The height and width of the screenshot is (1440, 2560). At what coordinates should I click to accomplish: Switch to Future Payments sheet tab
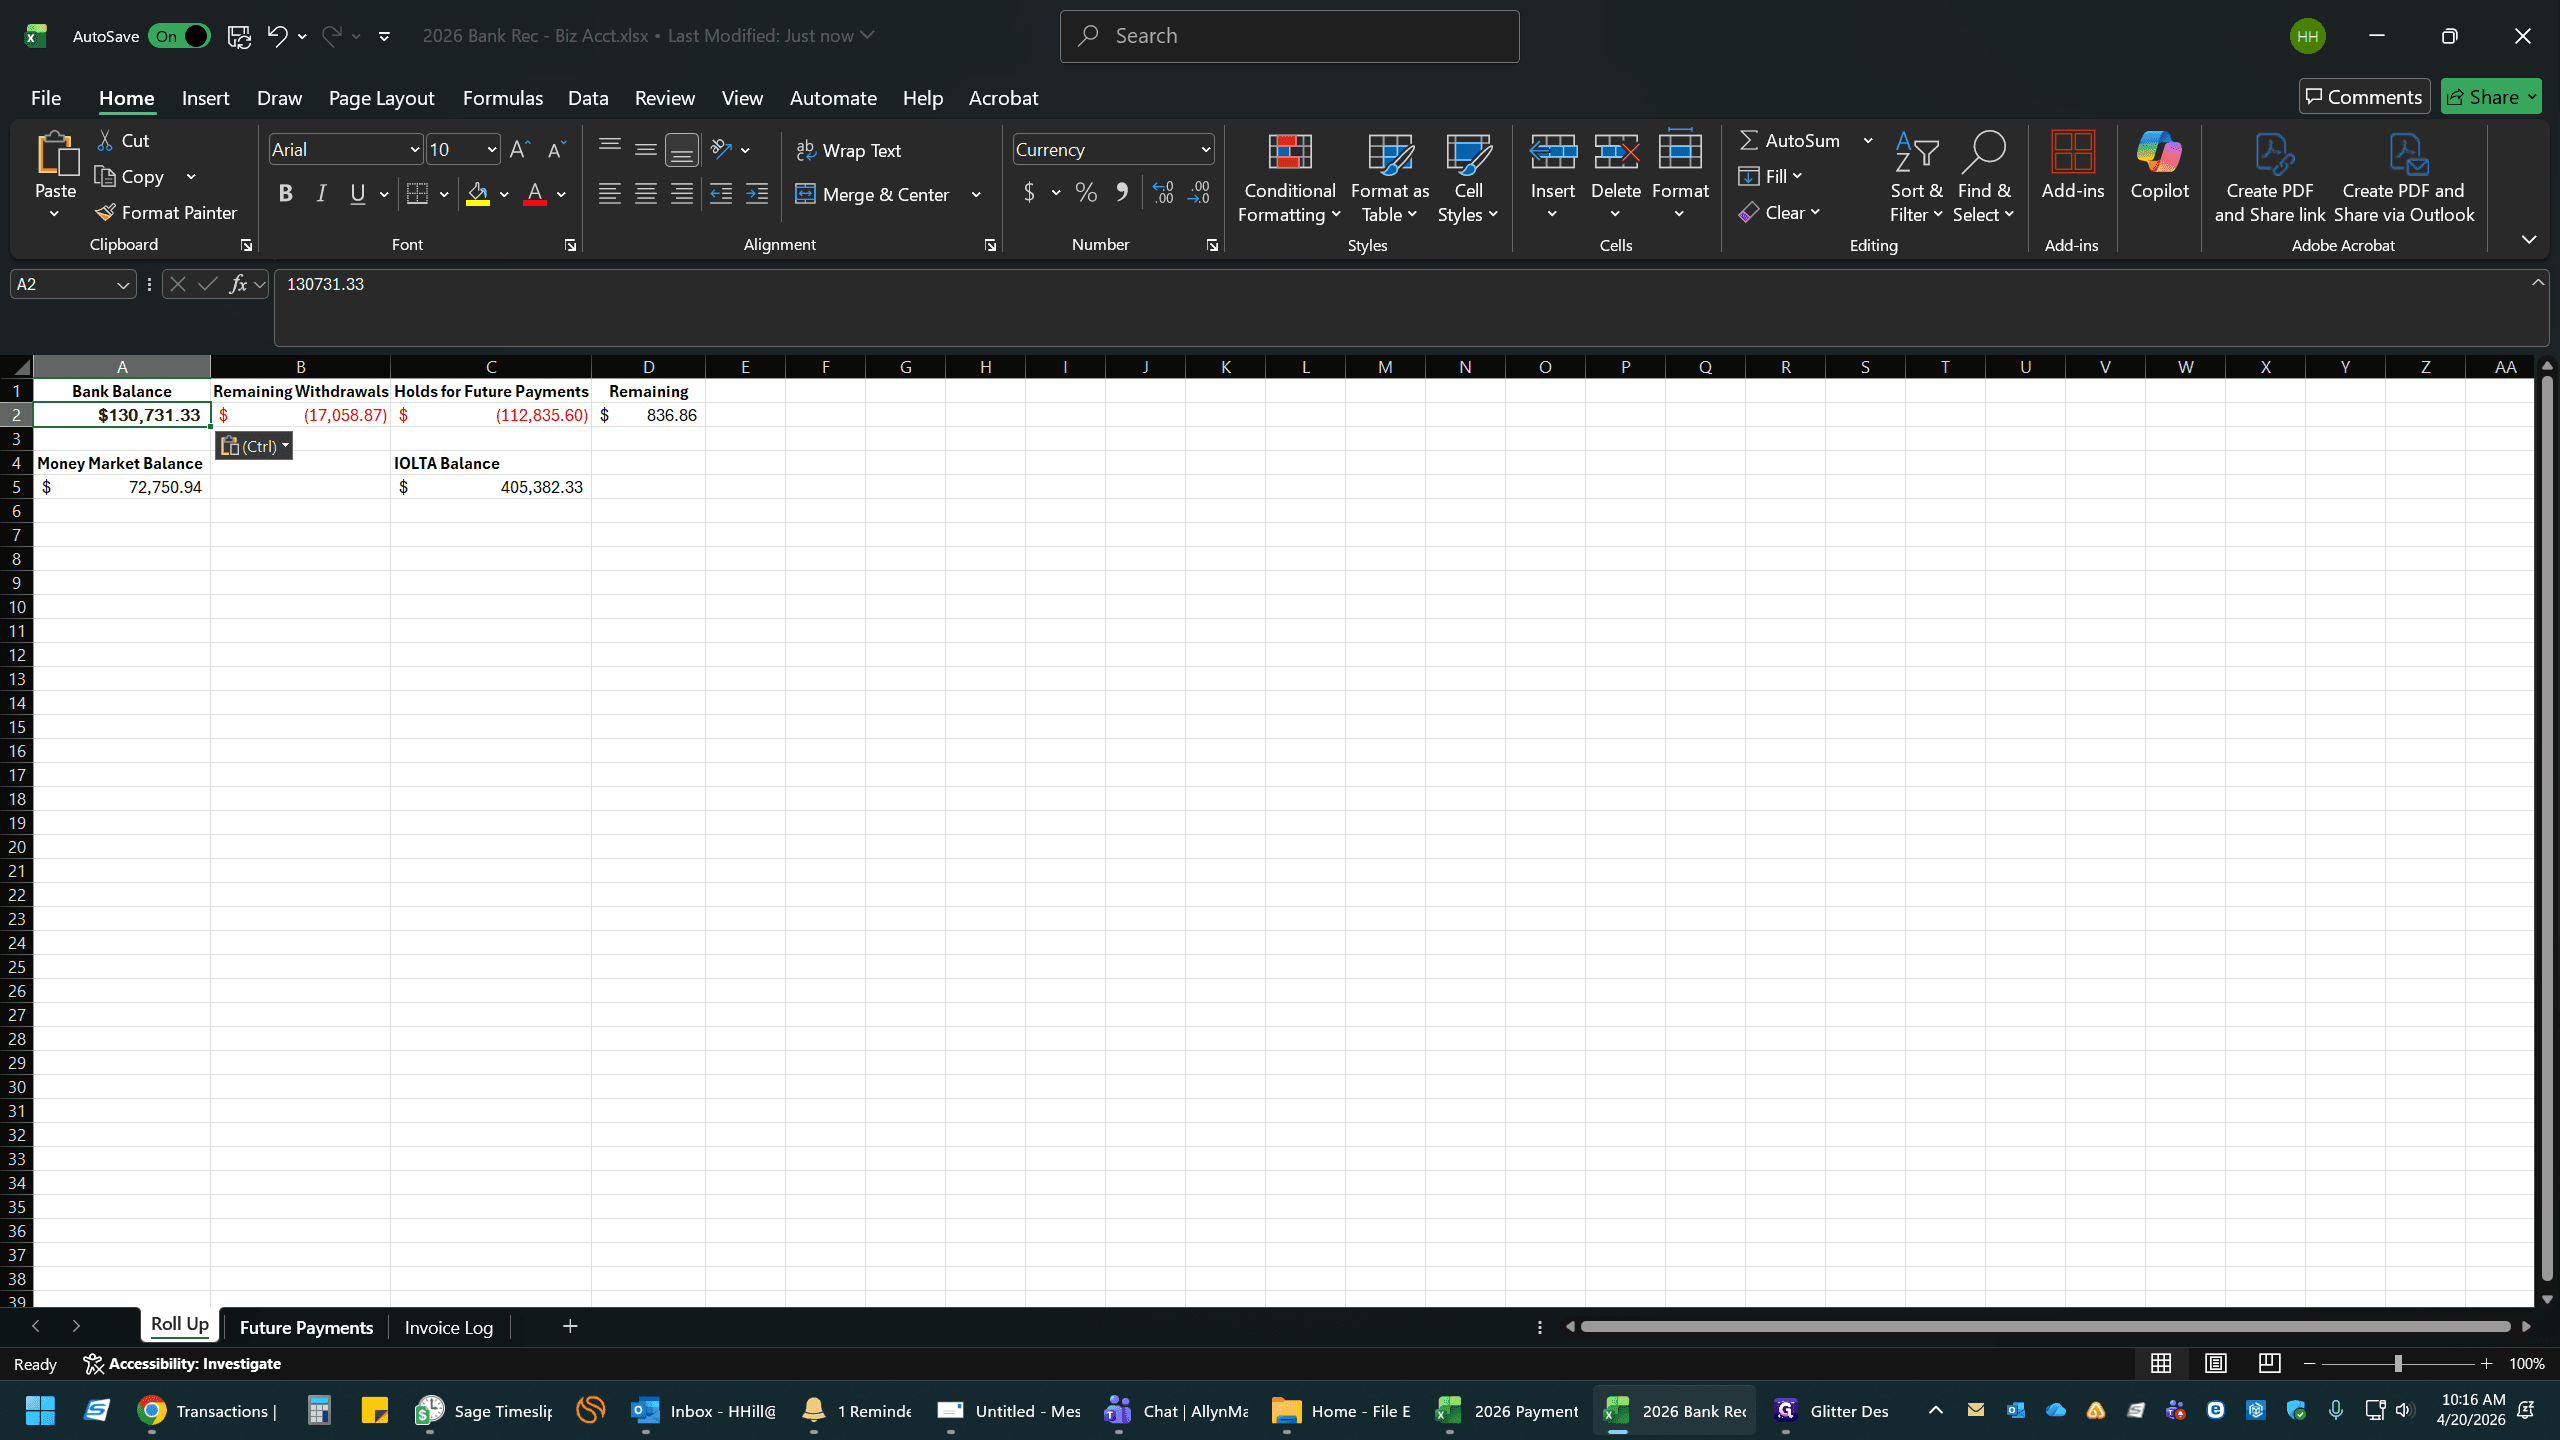click(306, 1328)
